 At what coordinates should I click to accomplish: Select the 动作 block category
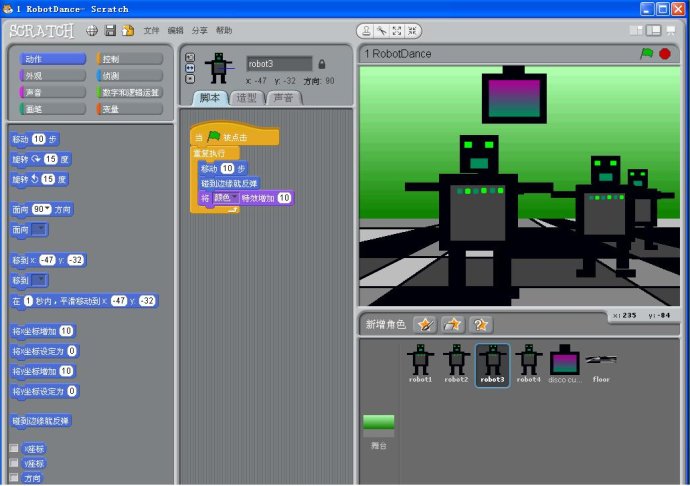[x=52, y=59]
